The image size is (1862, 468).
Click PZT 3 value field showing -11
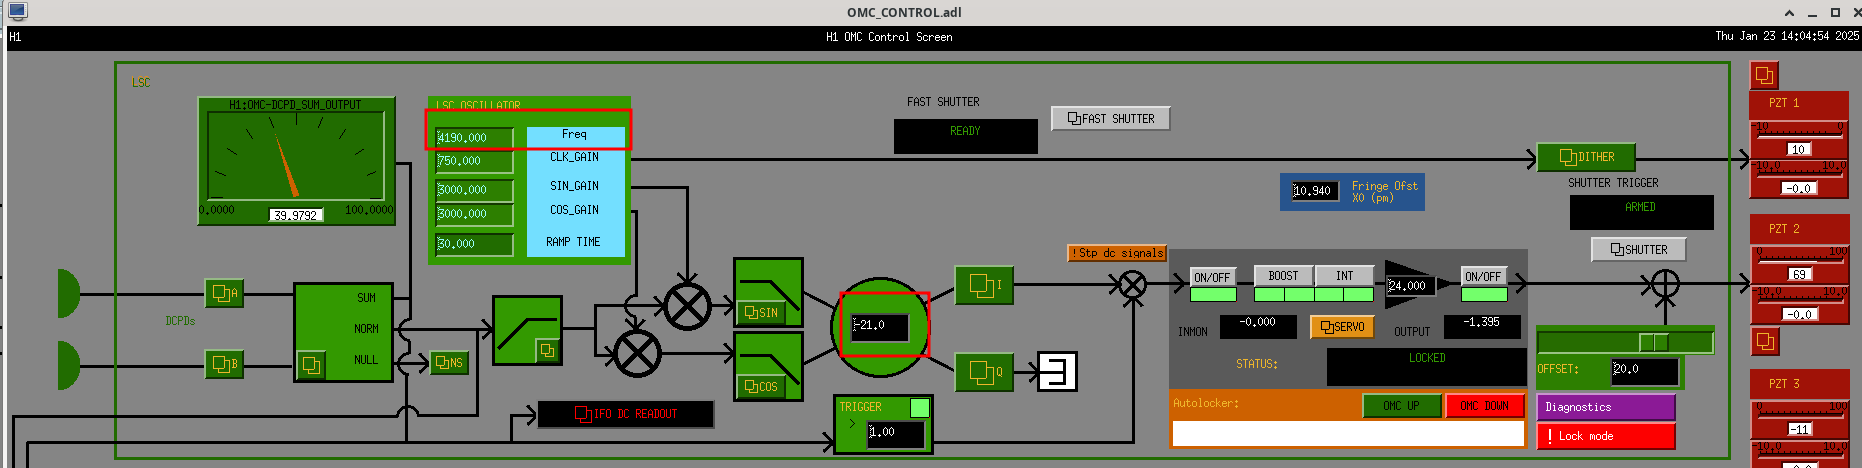[x=1799, y=429]
